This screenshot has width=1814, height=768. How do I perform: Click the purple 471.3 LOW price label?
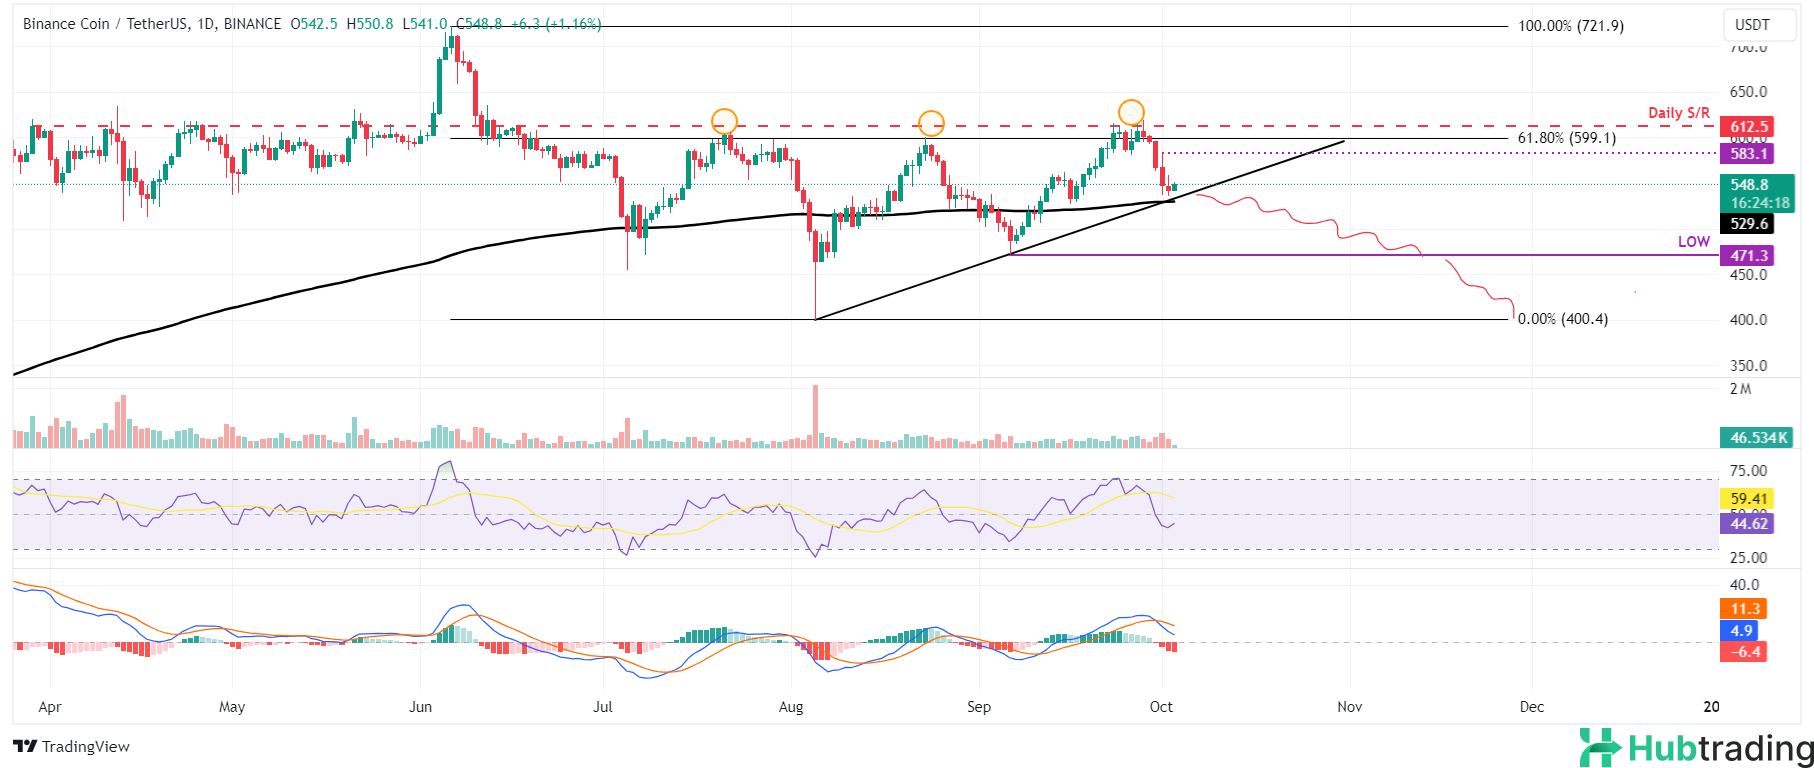tap(1749, 256)
